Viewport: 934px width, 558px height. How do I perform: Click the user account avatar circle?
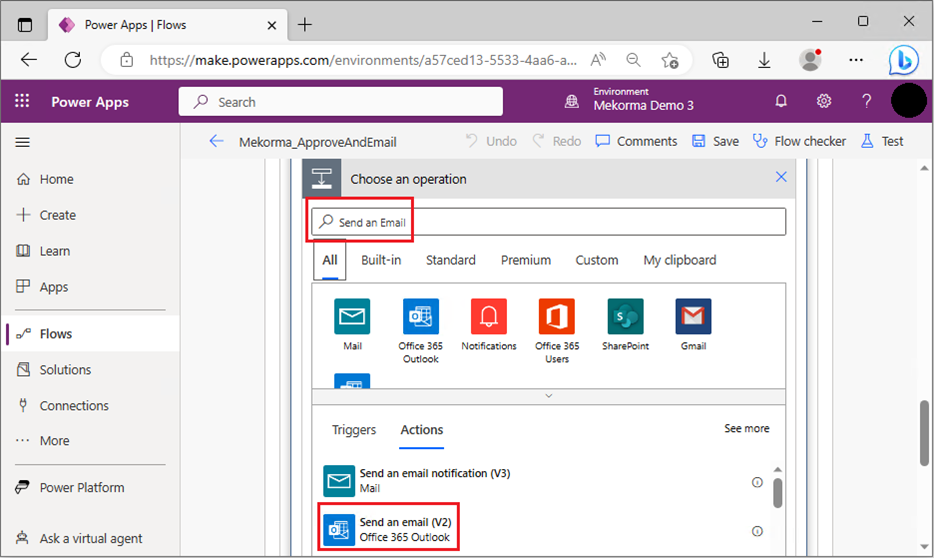point(908,101)
